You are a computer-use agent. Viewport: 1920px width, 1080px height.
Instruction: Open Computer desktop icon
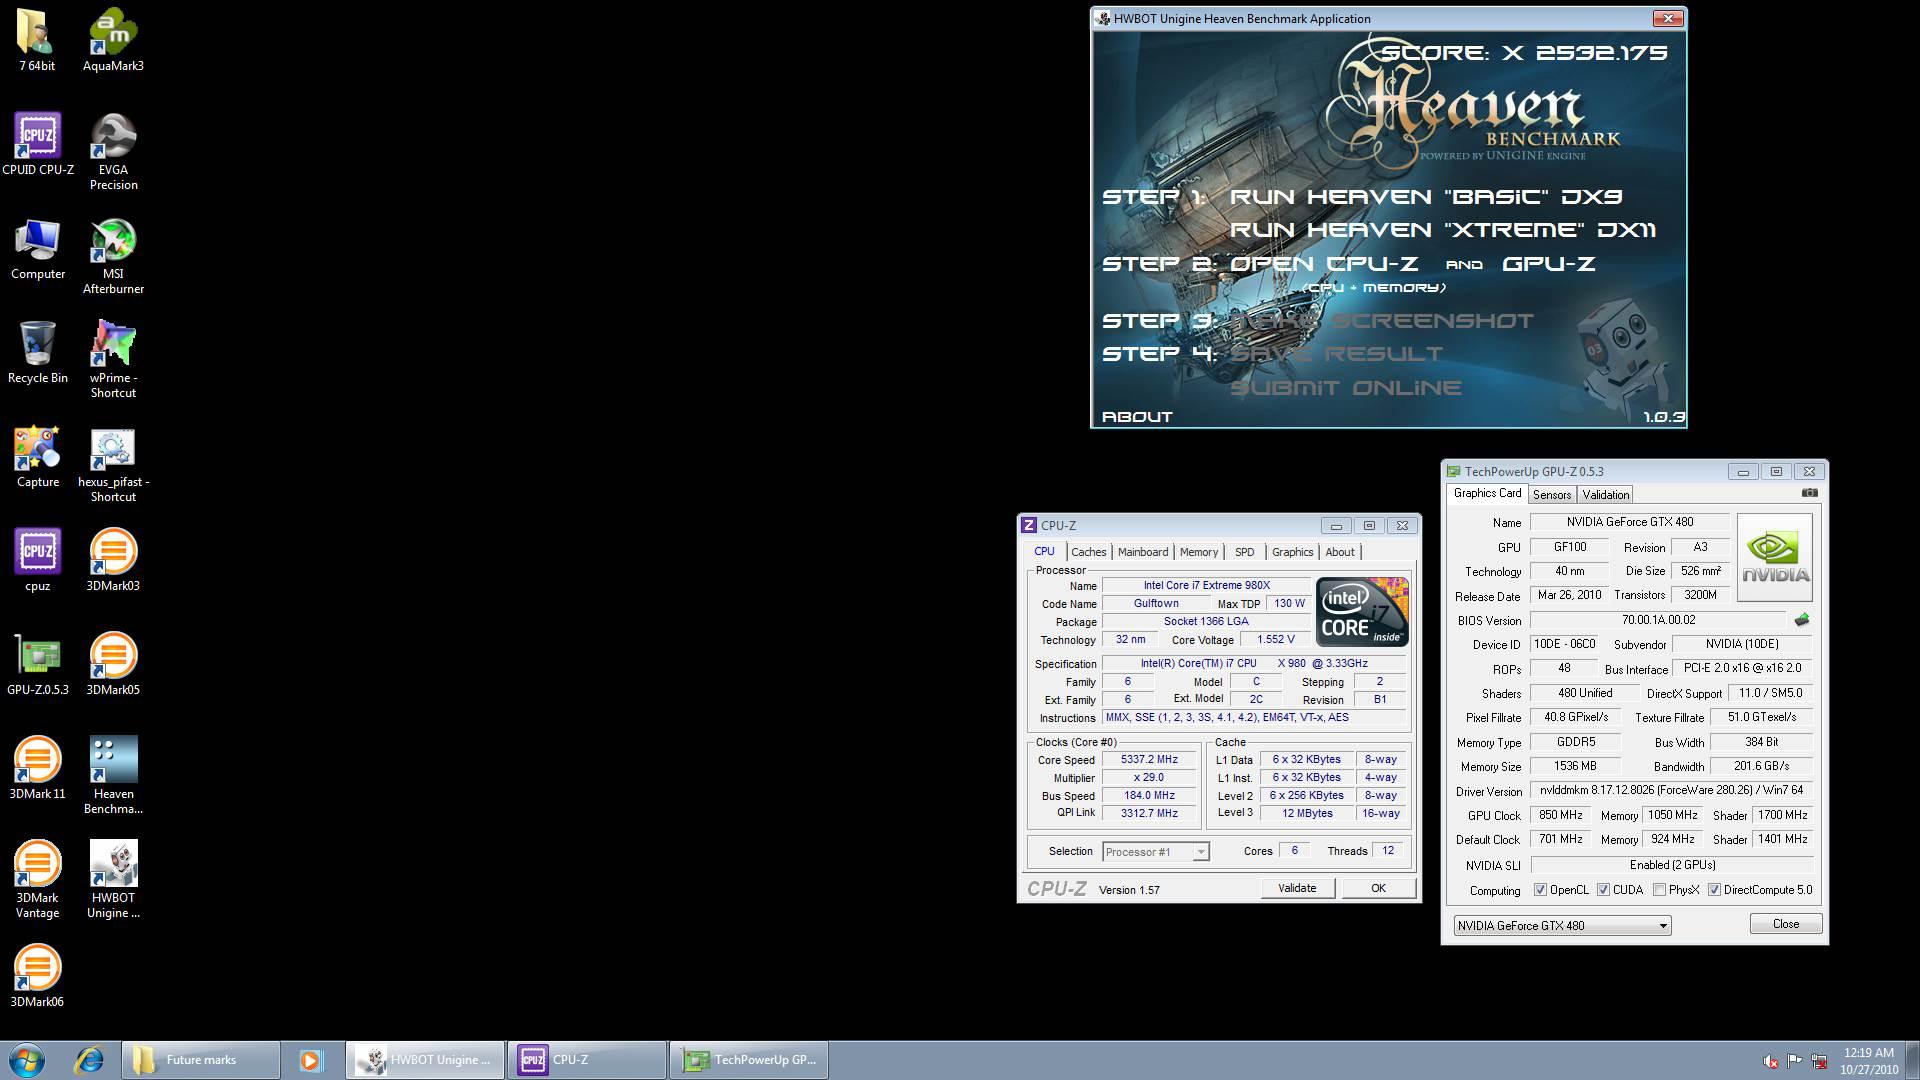(x=37, y=248)
